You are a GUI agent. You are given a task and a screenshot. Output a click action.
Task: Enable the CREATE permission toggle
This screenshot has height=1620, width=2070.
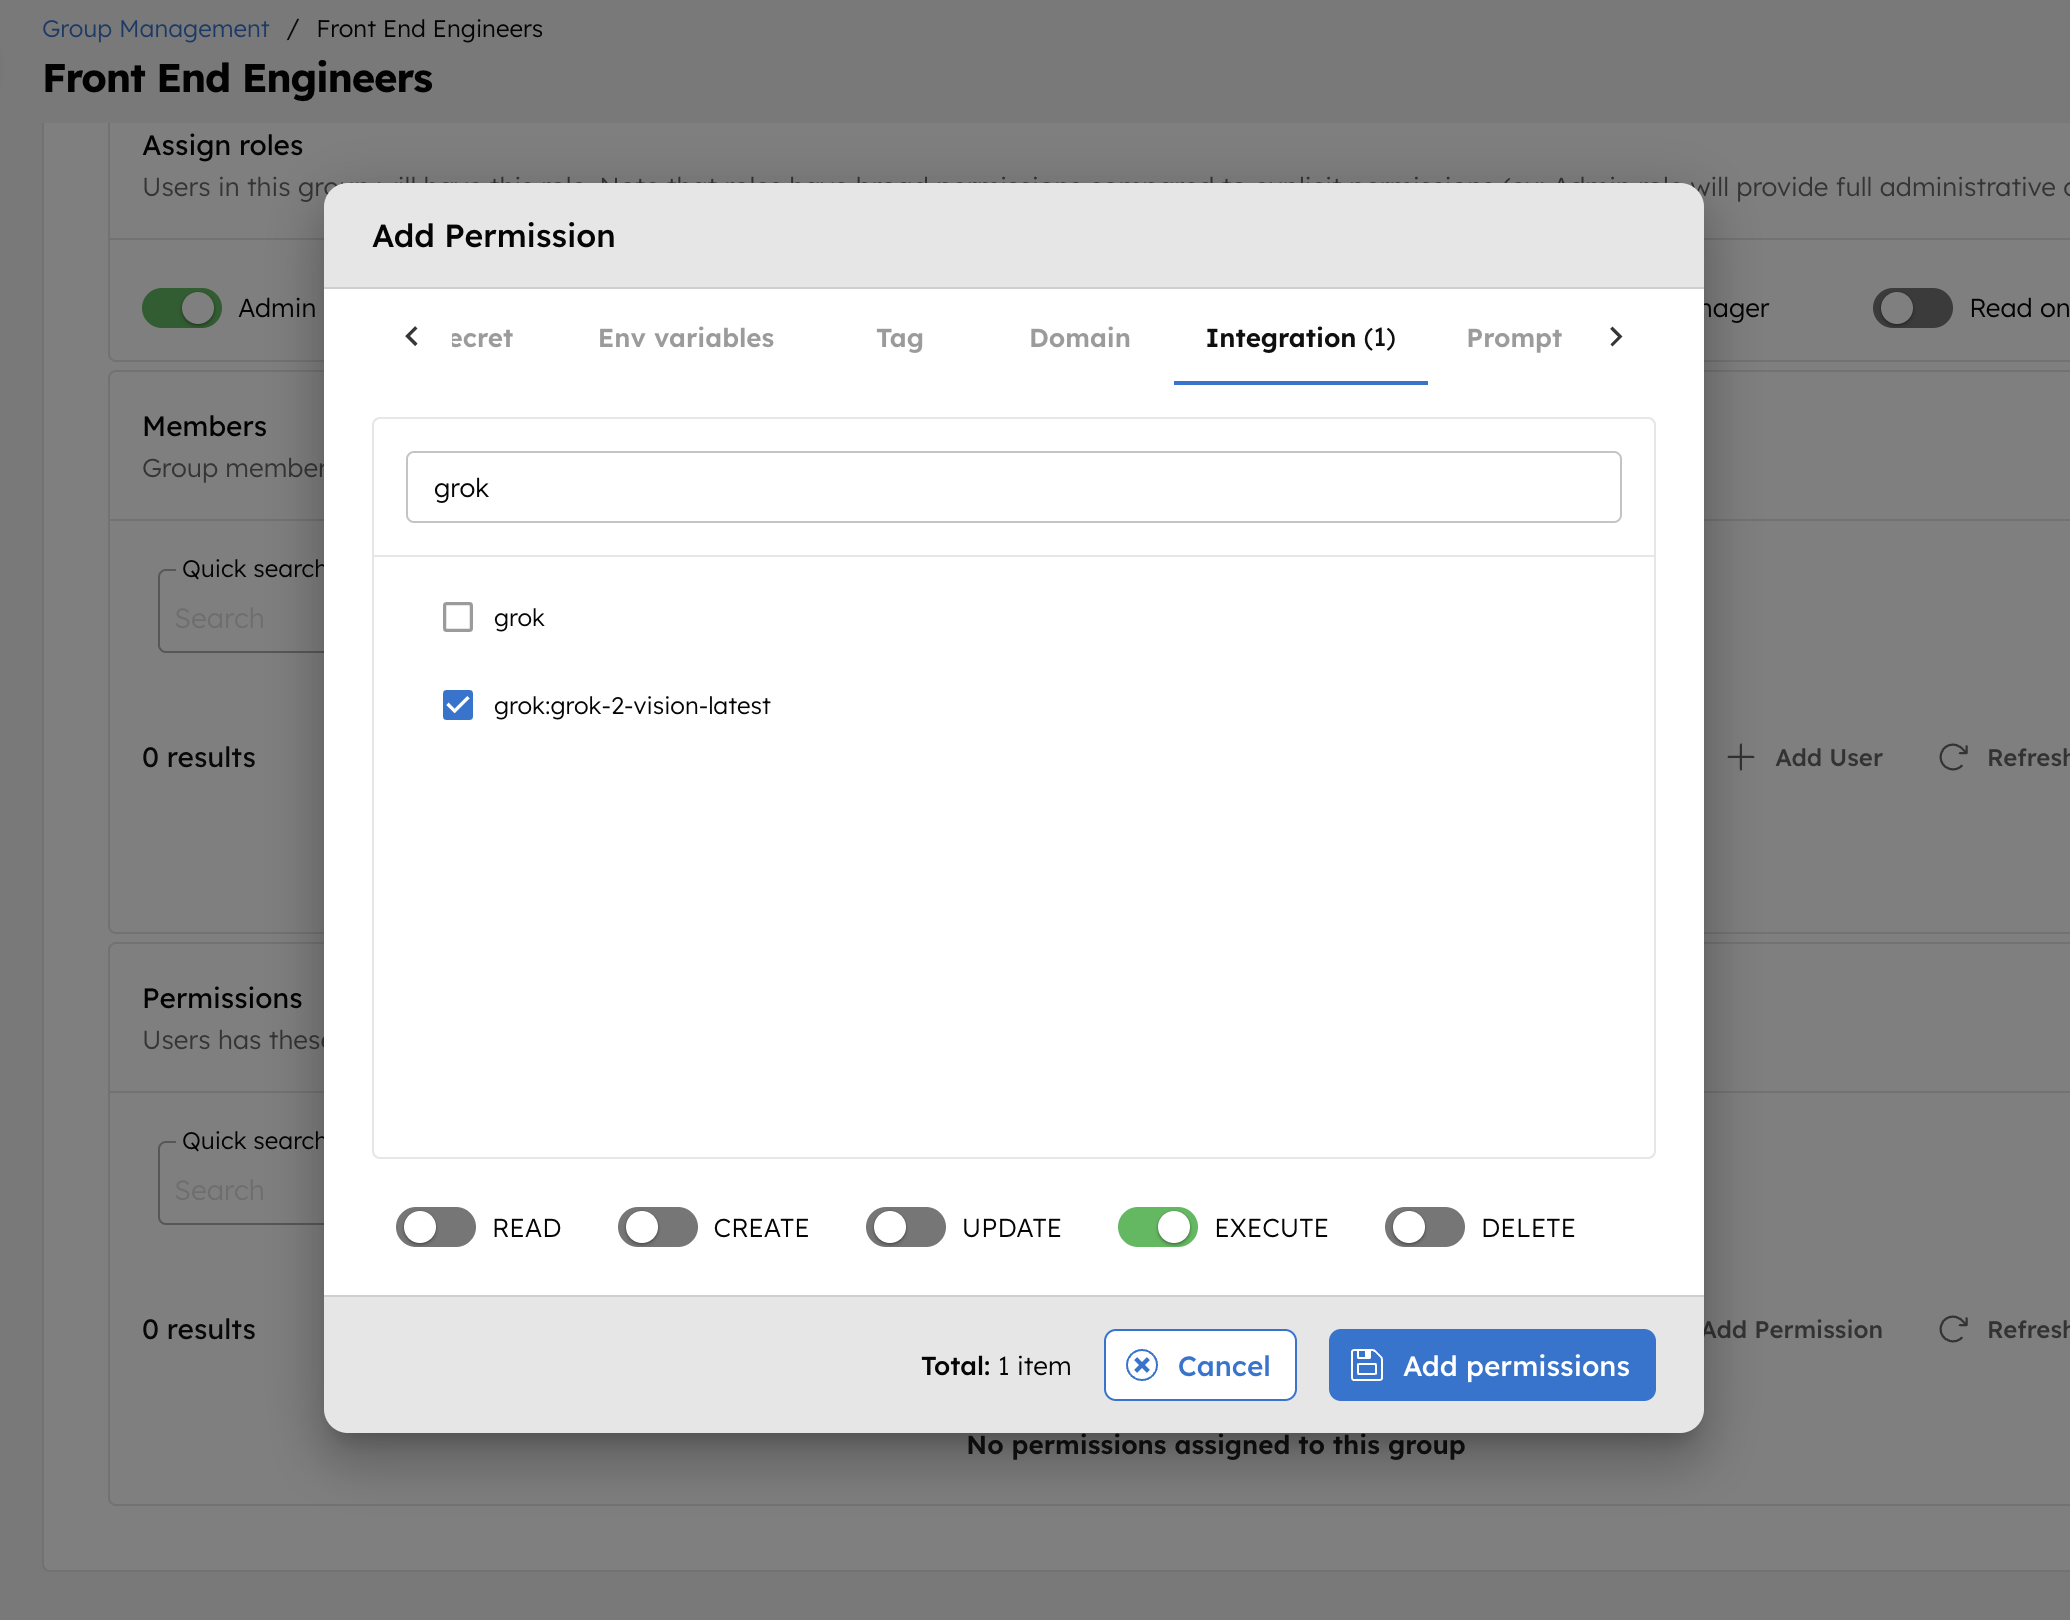(657, 1227)
